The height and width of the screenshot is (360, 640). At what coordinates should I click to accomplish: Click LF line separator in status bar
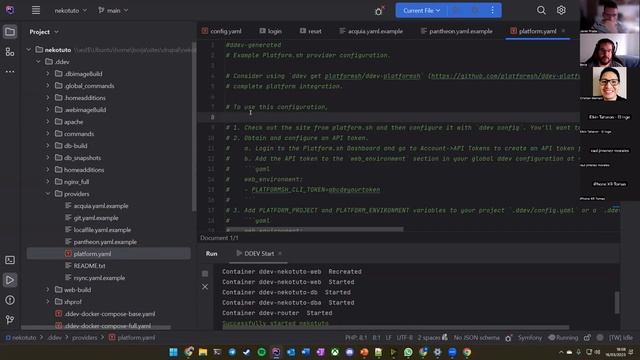click(388, 338)
